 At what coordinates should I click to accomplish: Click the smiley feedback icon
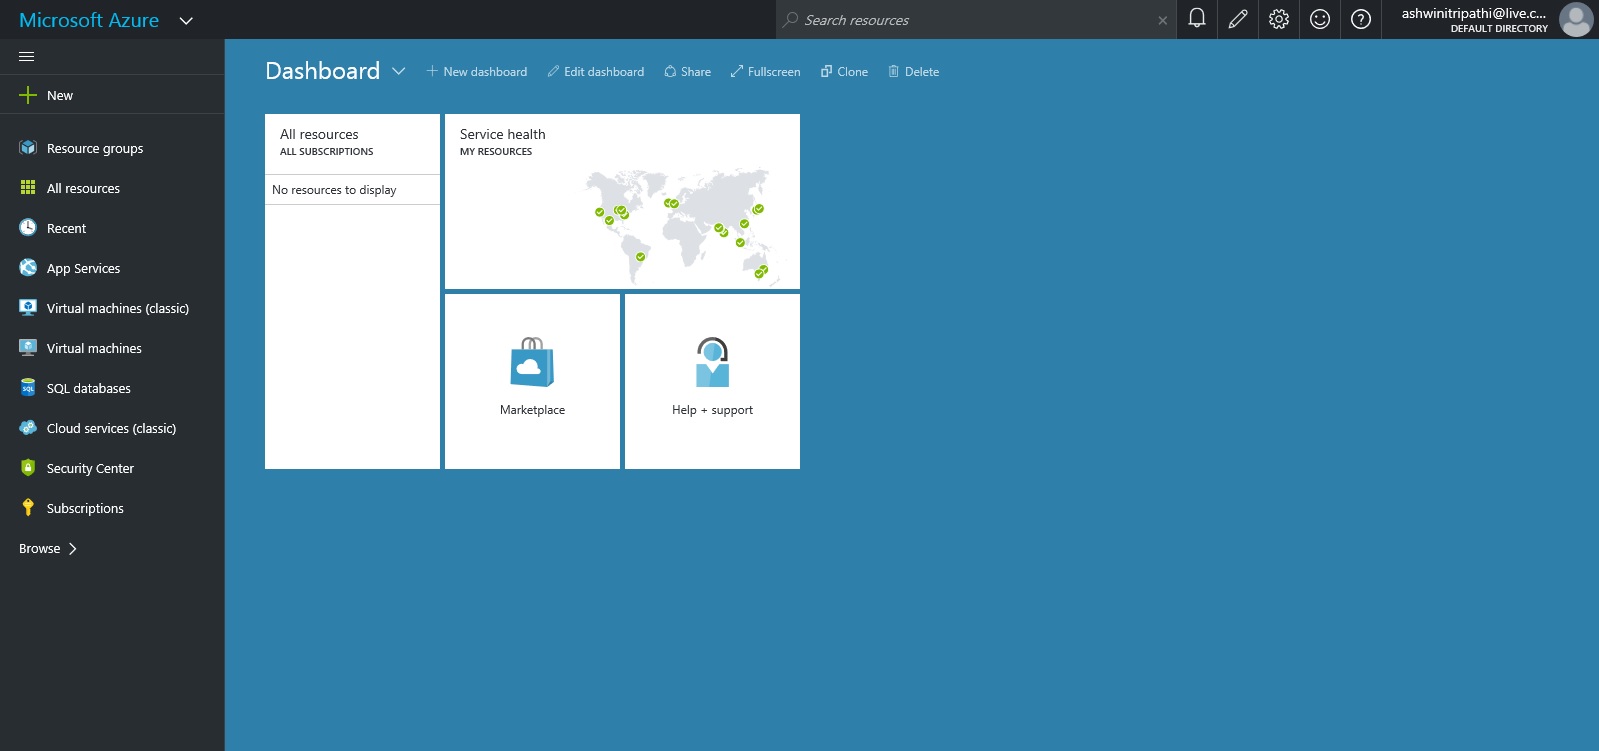[1320, 19]
